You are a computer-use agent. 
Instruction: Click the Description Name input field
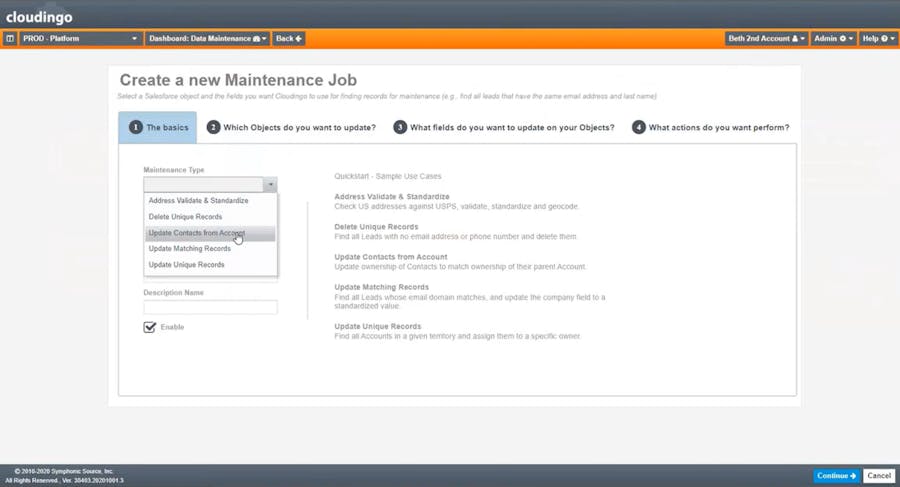(x=210, y=308)
